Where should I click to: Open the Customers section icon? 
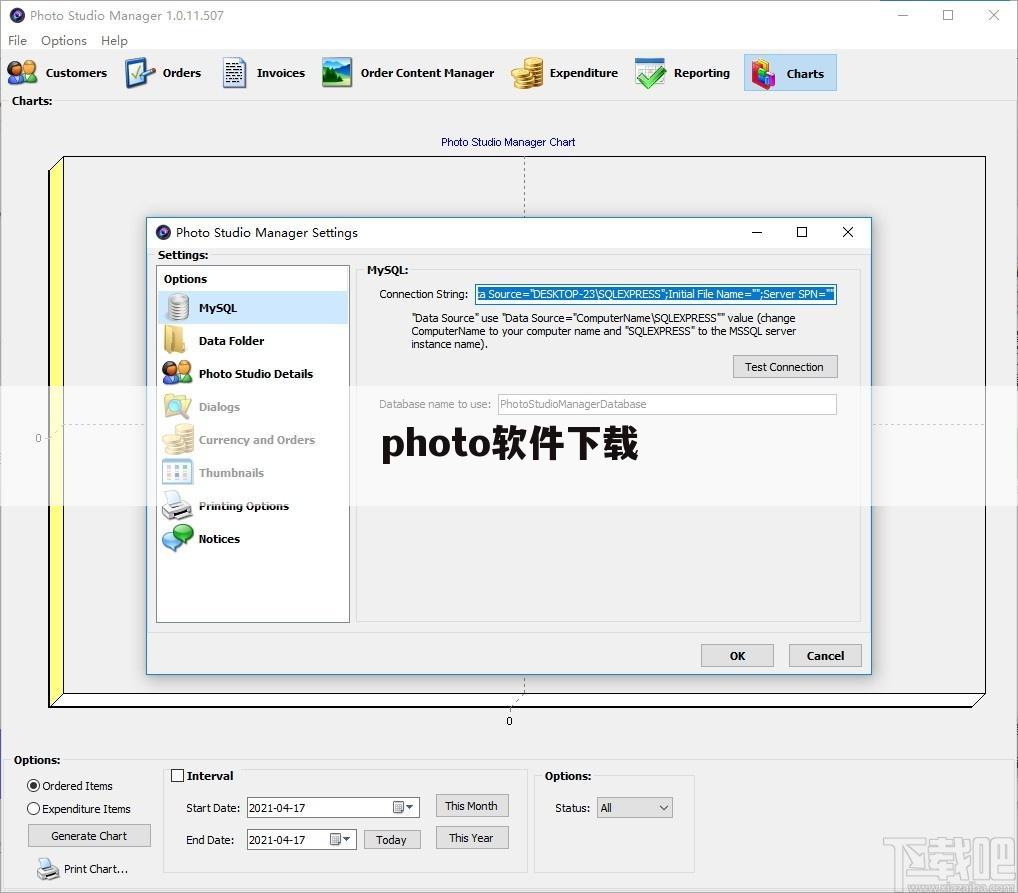point(22,73)
